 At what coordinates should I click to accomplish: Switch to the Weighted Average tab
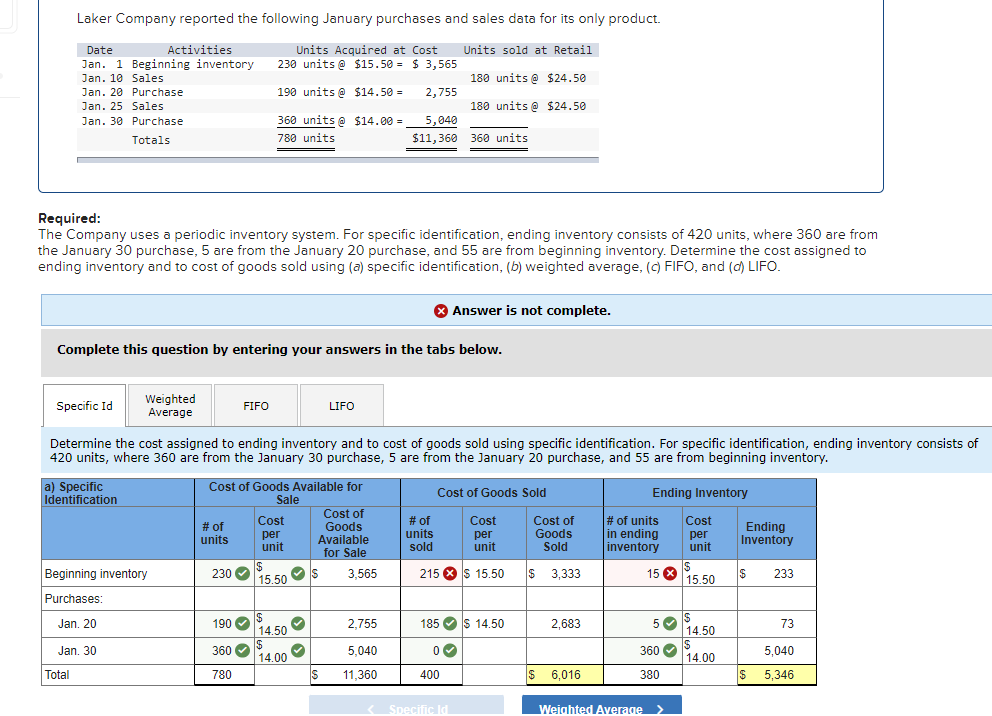click(x=170, y=405)
